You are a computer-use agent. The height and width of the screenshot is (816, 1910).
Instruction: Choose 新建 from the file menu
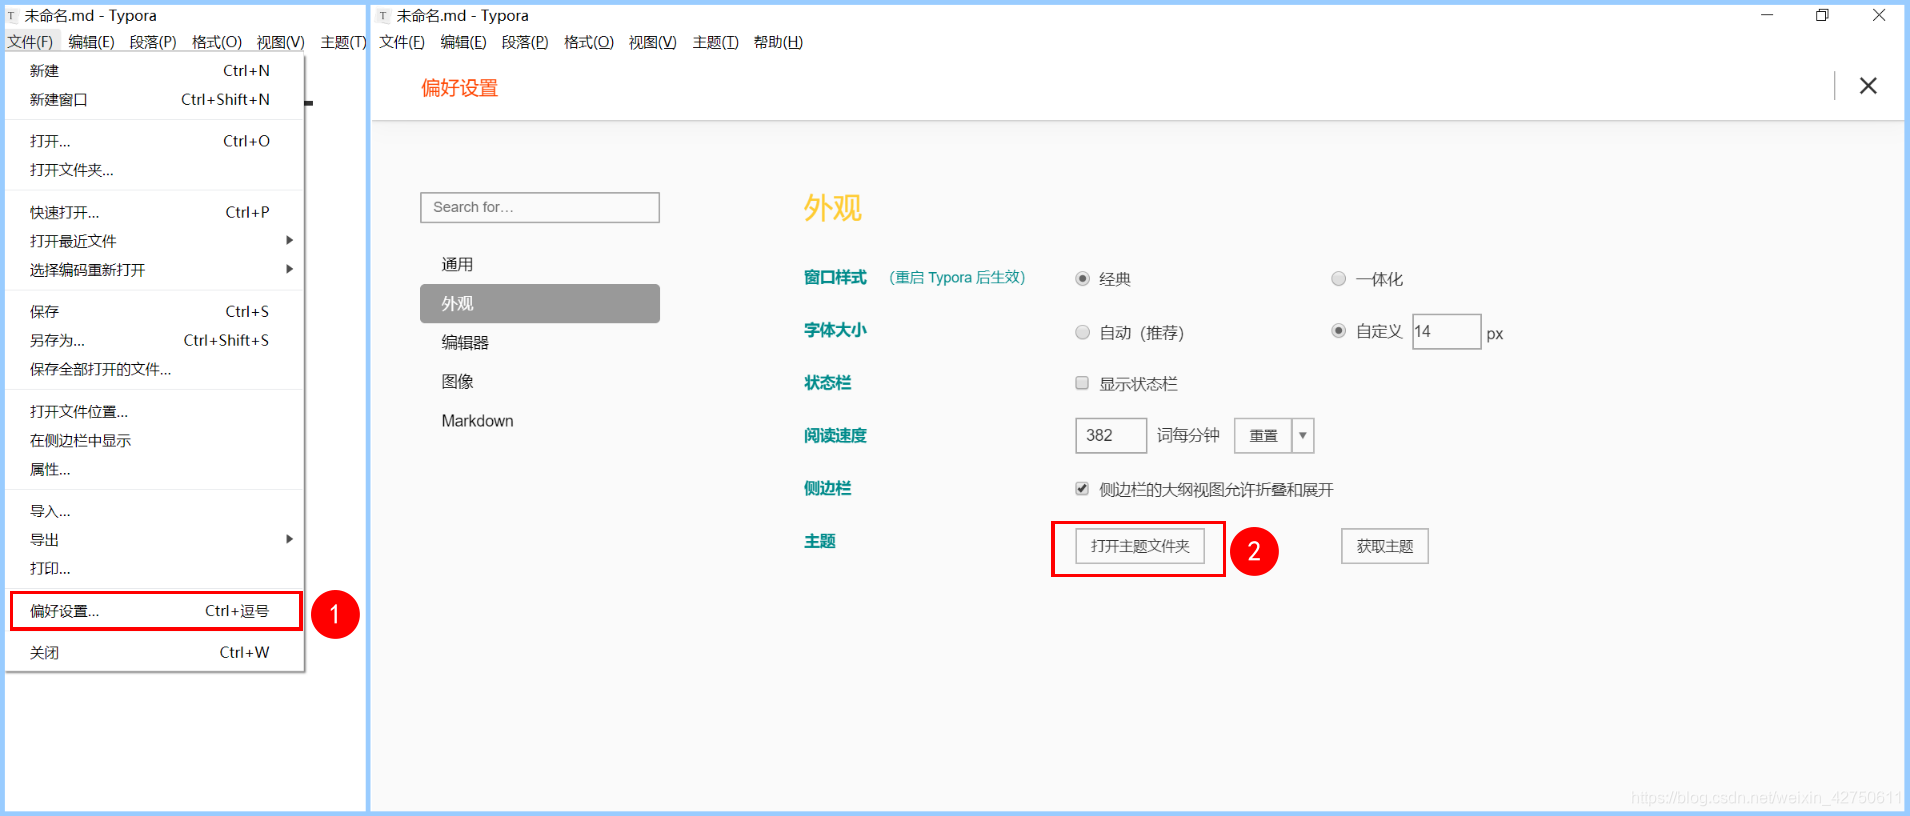154,71
